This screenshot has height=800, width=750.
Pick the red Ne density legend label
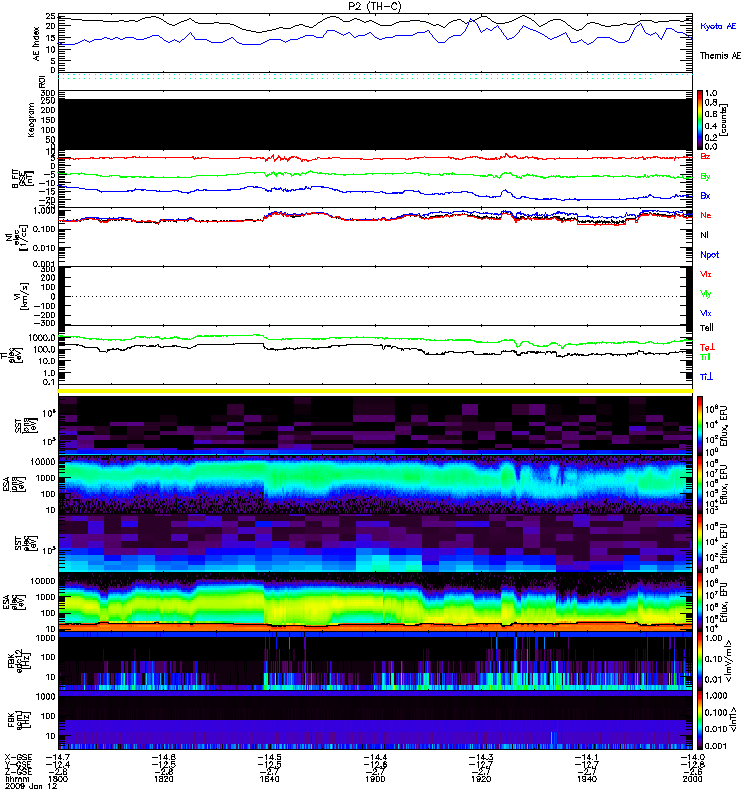point(706,215)
